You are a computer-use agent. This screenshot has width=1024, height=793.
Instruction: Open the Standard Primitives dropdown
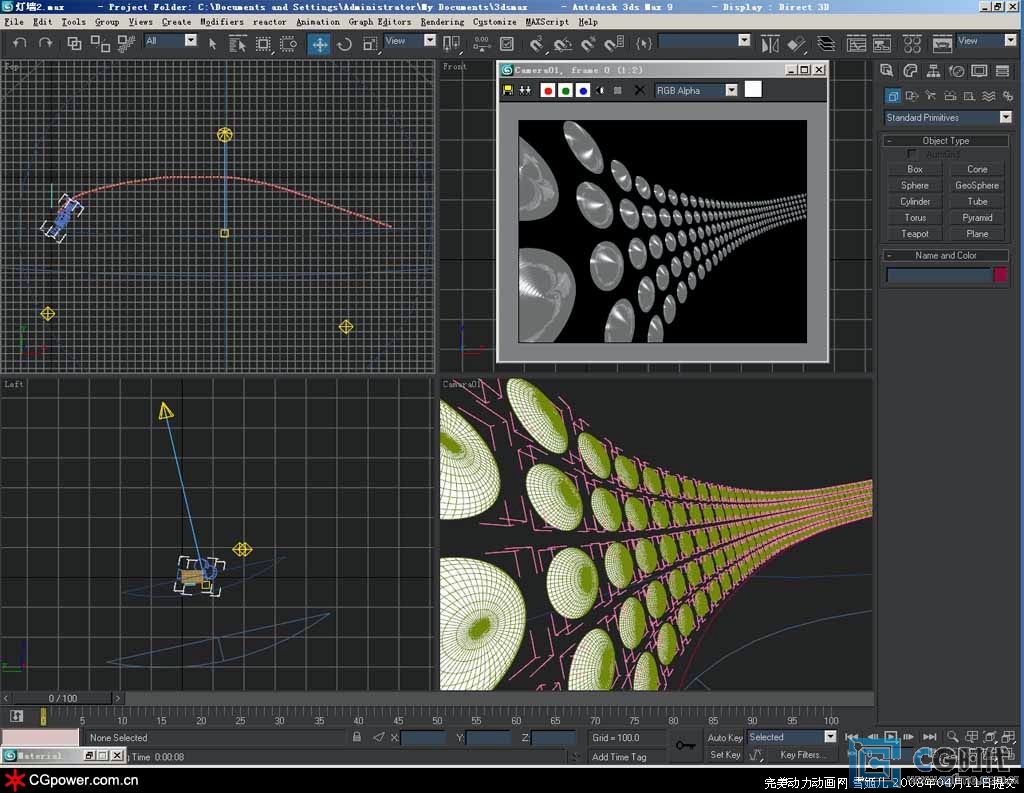pyautogui.click(x=948, y=118)
